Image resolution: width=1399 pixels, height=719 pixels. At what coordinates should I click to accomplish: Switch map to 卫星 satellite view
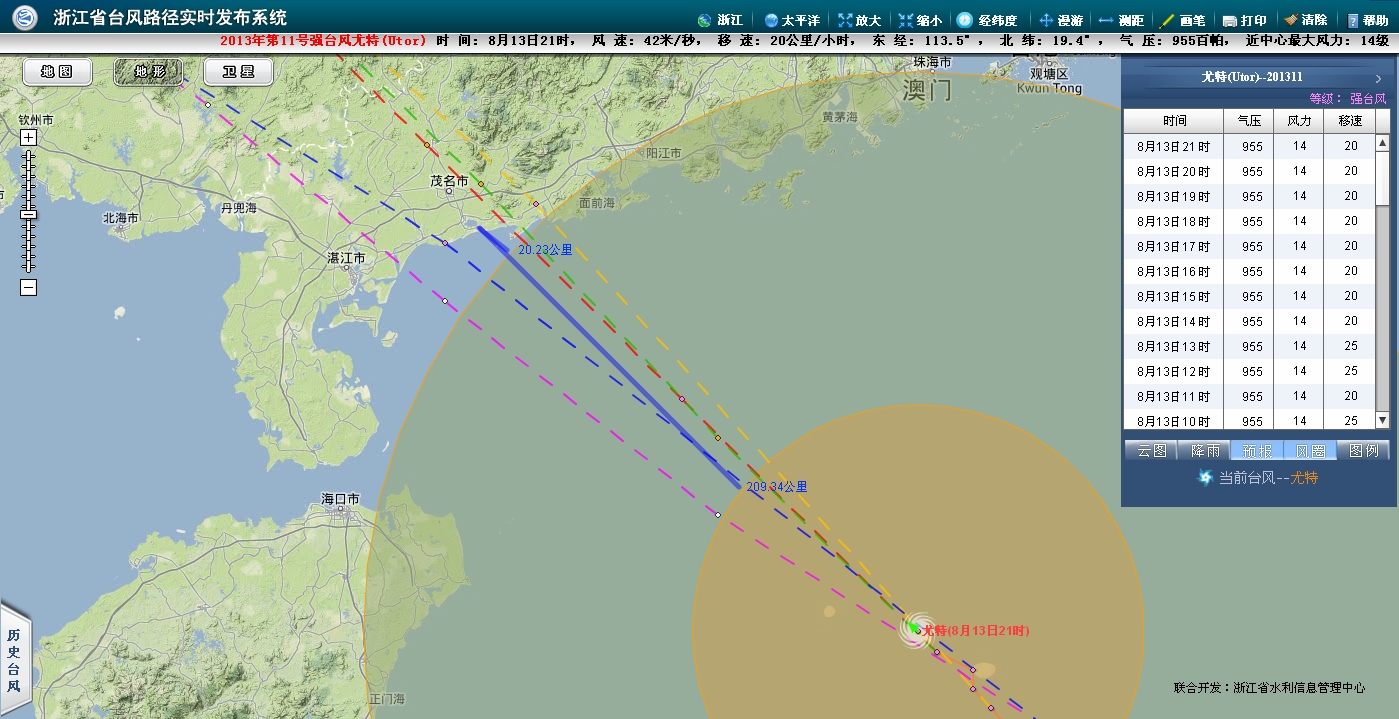pyautogui.click(x=238, y=72)
